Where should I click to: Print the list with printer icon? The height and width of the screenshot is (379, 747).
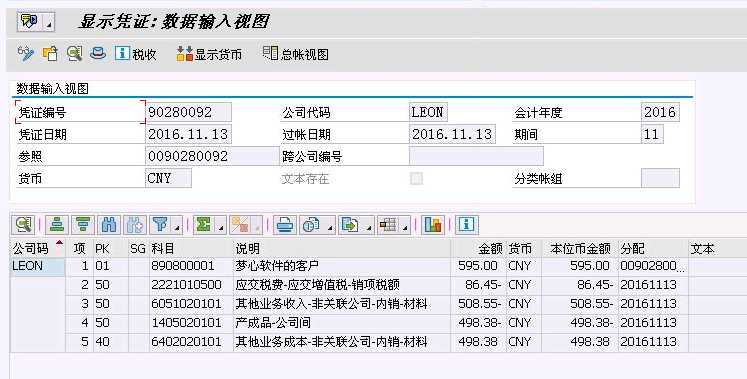tap(285, 225)
